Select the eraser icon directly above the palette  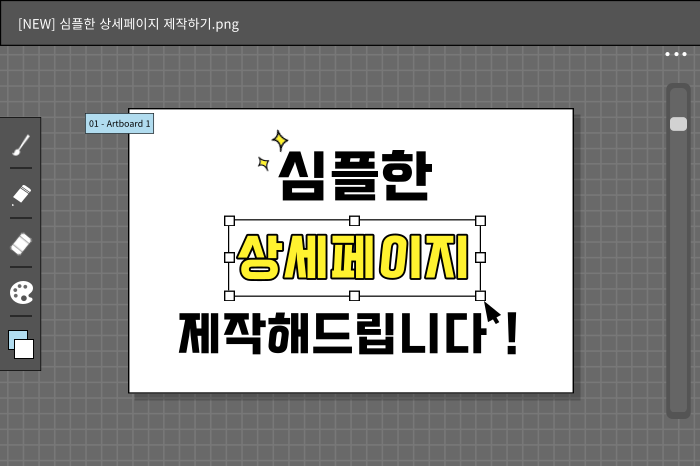(x=20, y=243)
